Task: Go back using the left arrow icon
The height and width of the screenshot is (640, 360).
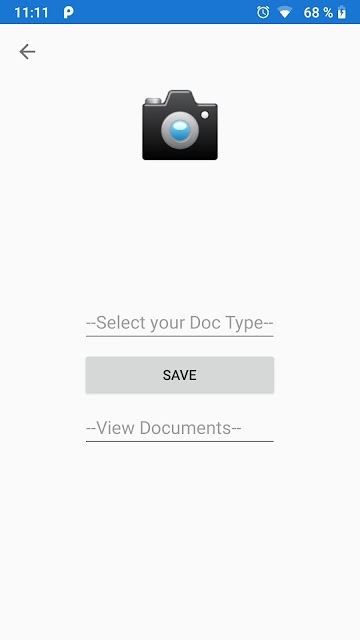Action: pyautogui.click(x=27, y=52)
